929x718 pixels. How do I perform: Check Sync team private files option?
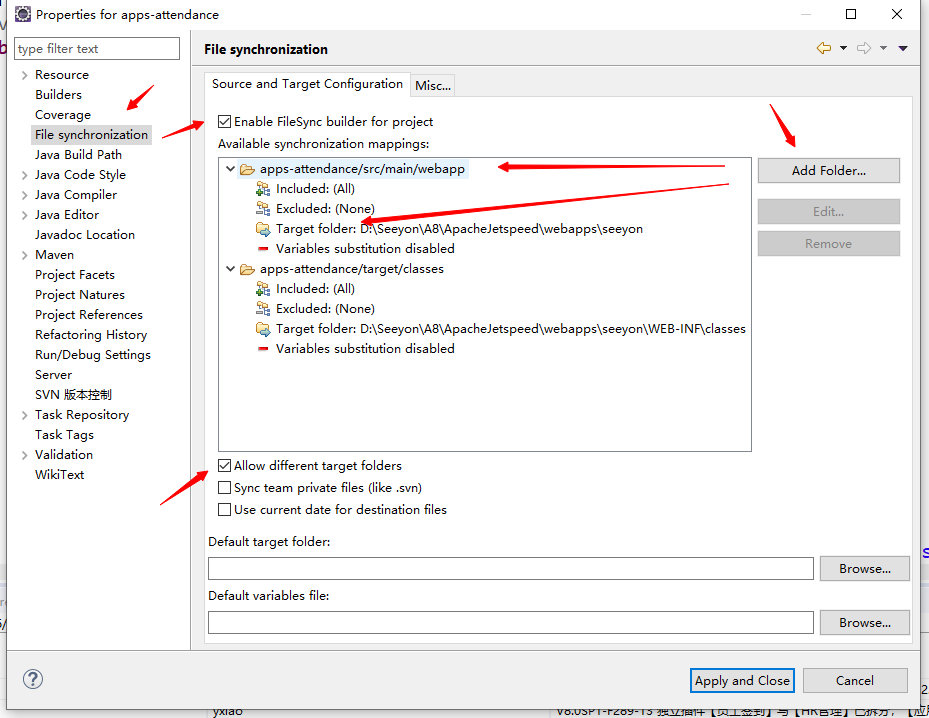pyautogui.click(x=224, y=488)
